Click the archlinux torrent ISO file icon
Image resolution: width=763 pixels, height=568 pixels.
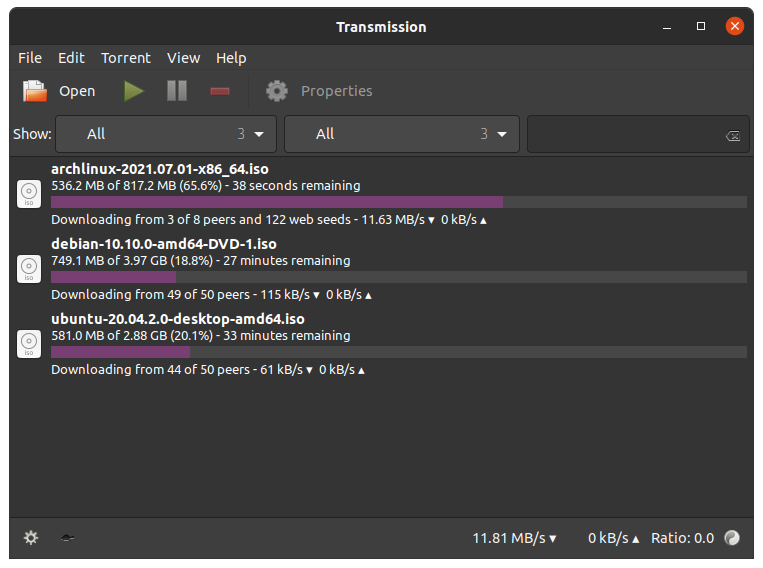click(x=29, y=194)
